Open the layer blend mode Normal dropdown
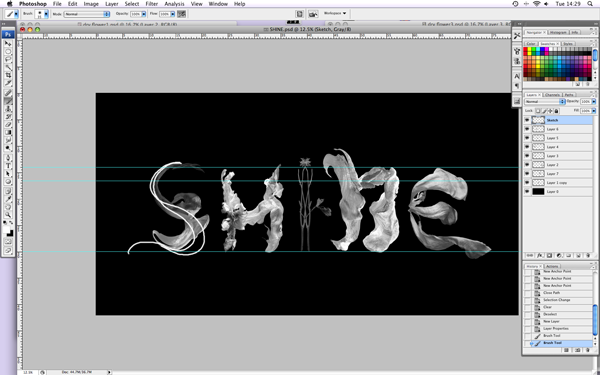The width and height of the screenshot is (600, 375). coord(545,101)
